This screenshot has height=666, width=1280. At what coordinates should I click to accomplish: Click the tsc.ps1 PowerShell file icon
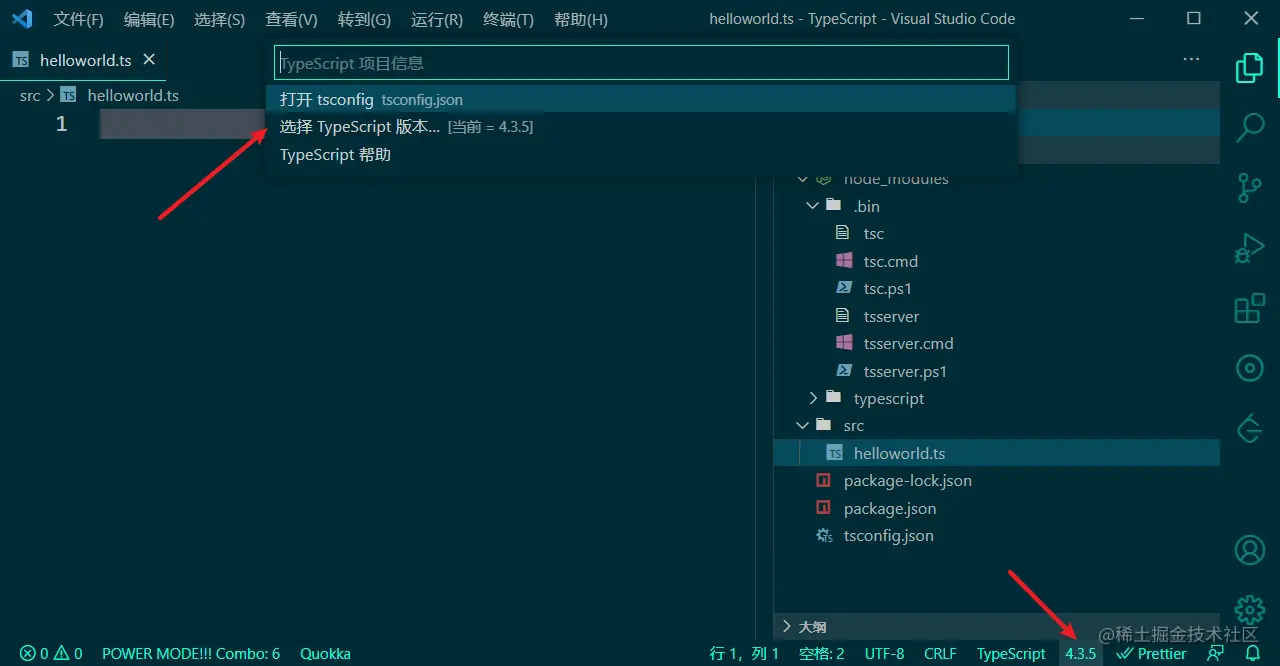844,288
